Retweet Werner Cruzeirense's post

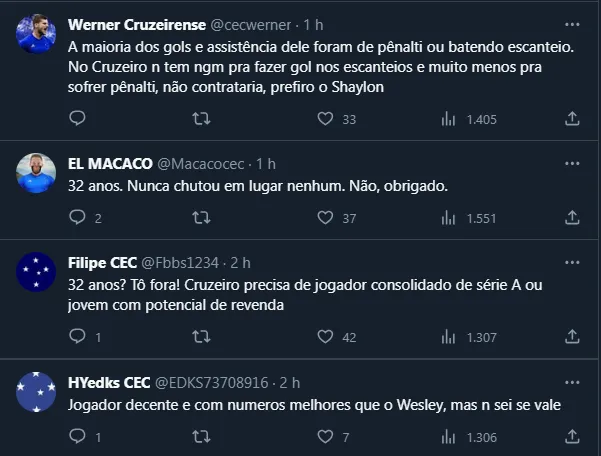click(x=200, y=119)
